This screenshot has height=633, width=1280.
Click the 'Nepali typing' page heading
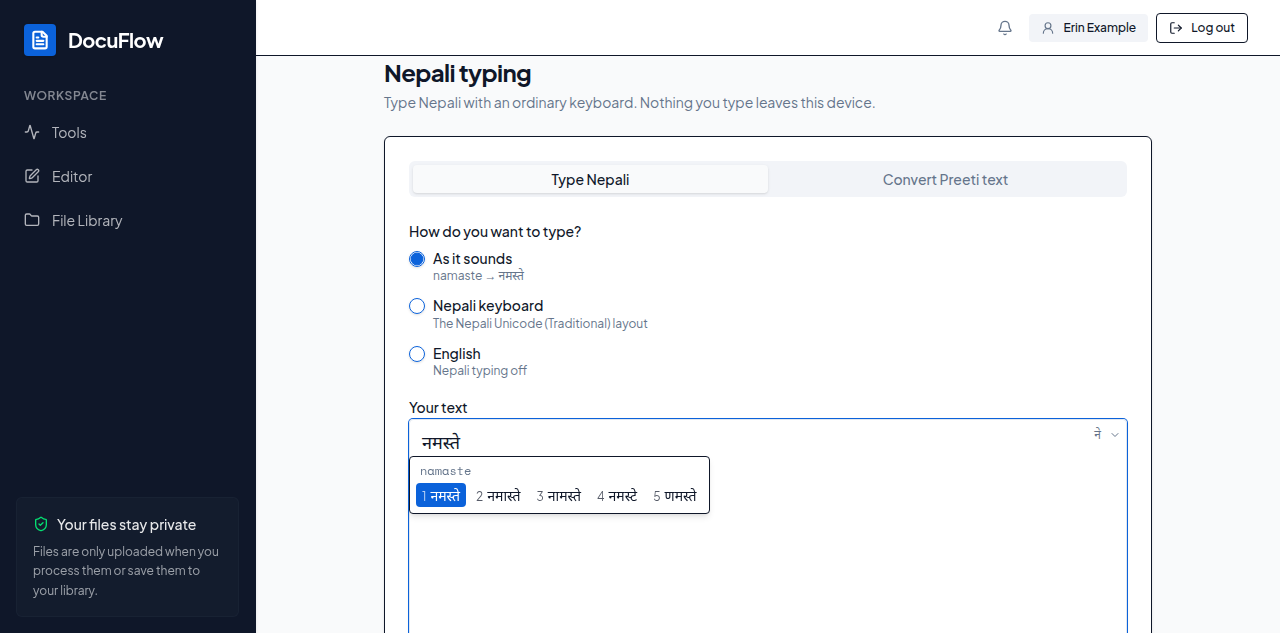457,74
